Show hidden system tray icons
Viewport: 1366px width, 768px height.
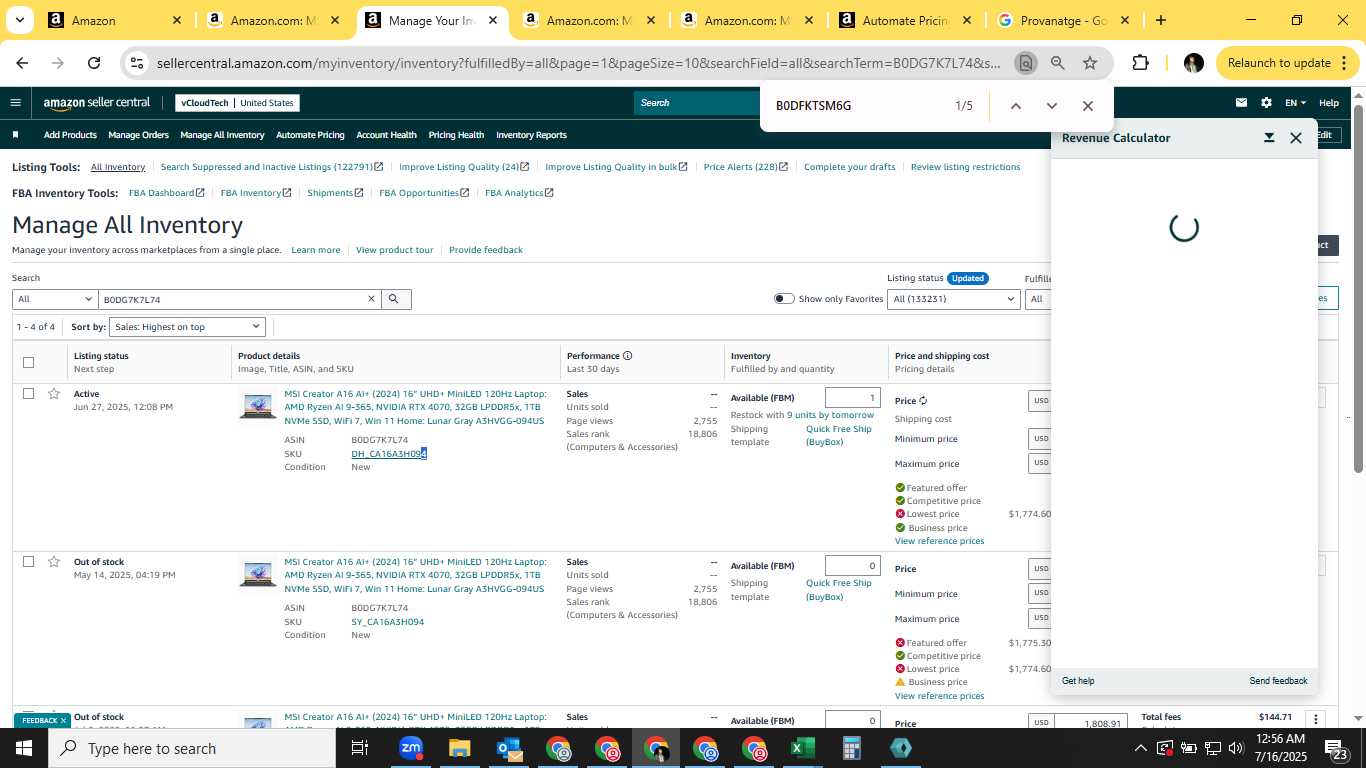click(1140, 748)
